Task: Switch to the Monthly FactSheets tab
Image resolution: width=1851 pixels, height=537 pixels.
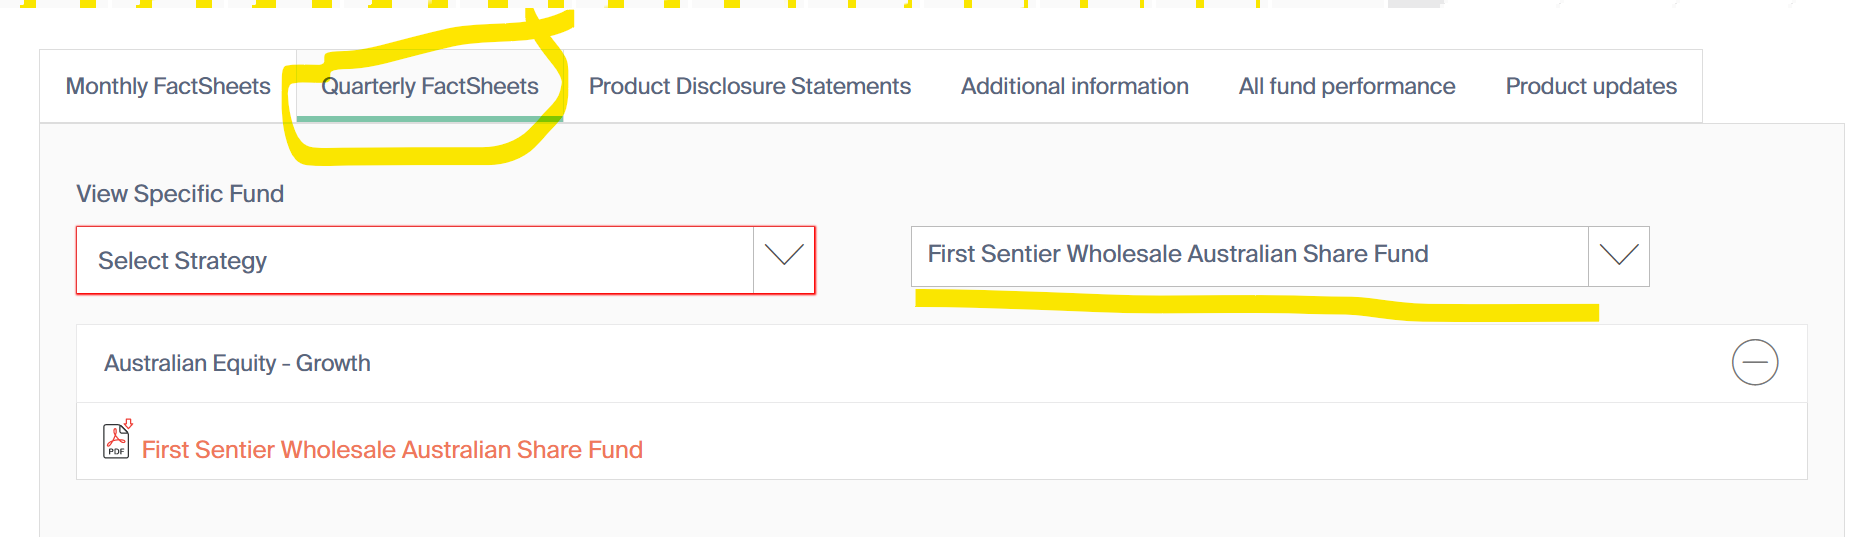Action: point(168,86)
